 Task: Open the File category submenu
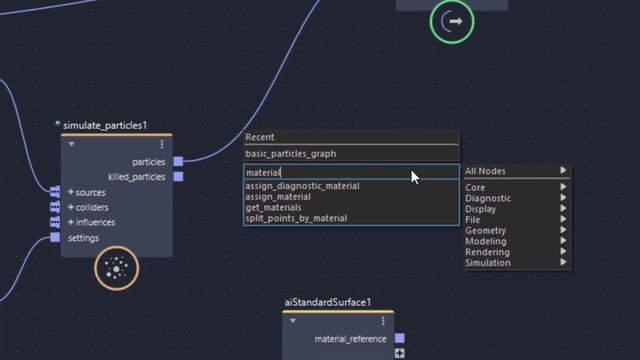(x=517, y=220)
